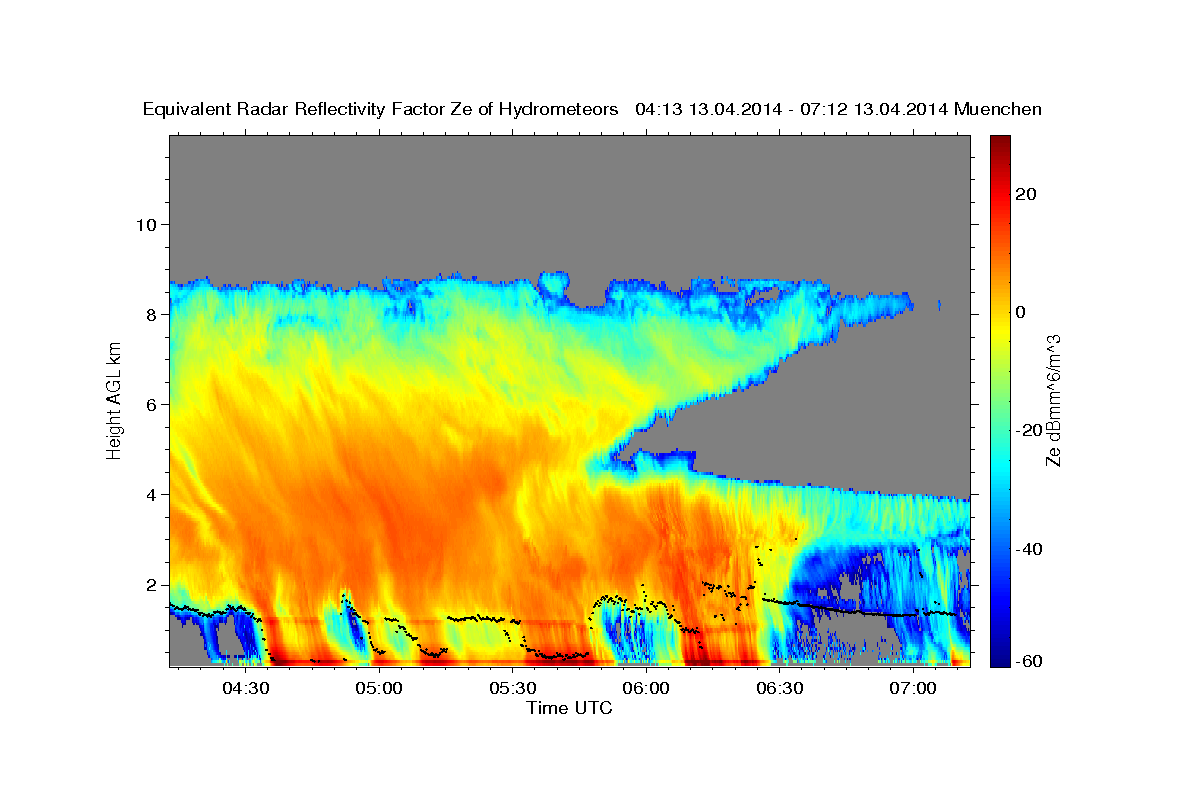
Task: Click the colorbar value -40
Action: click(x=1028, y=549)
